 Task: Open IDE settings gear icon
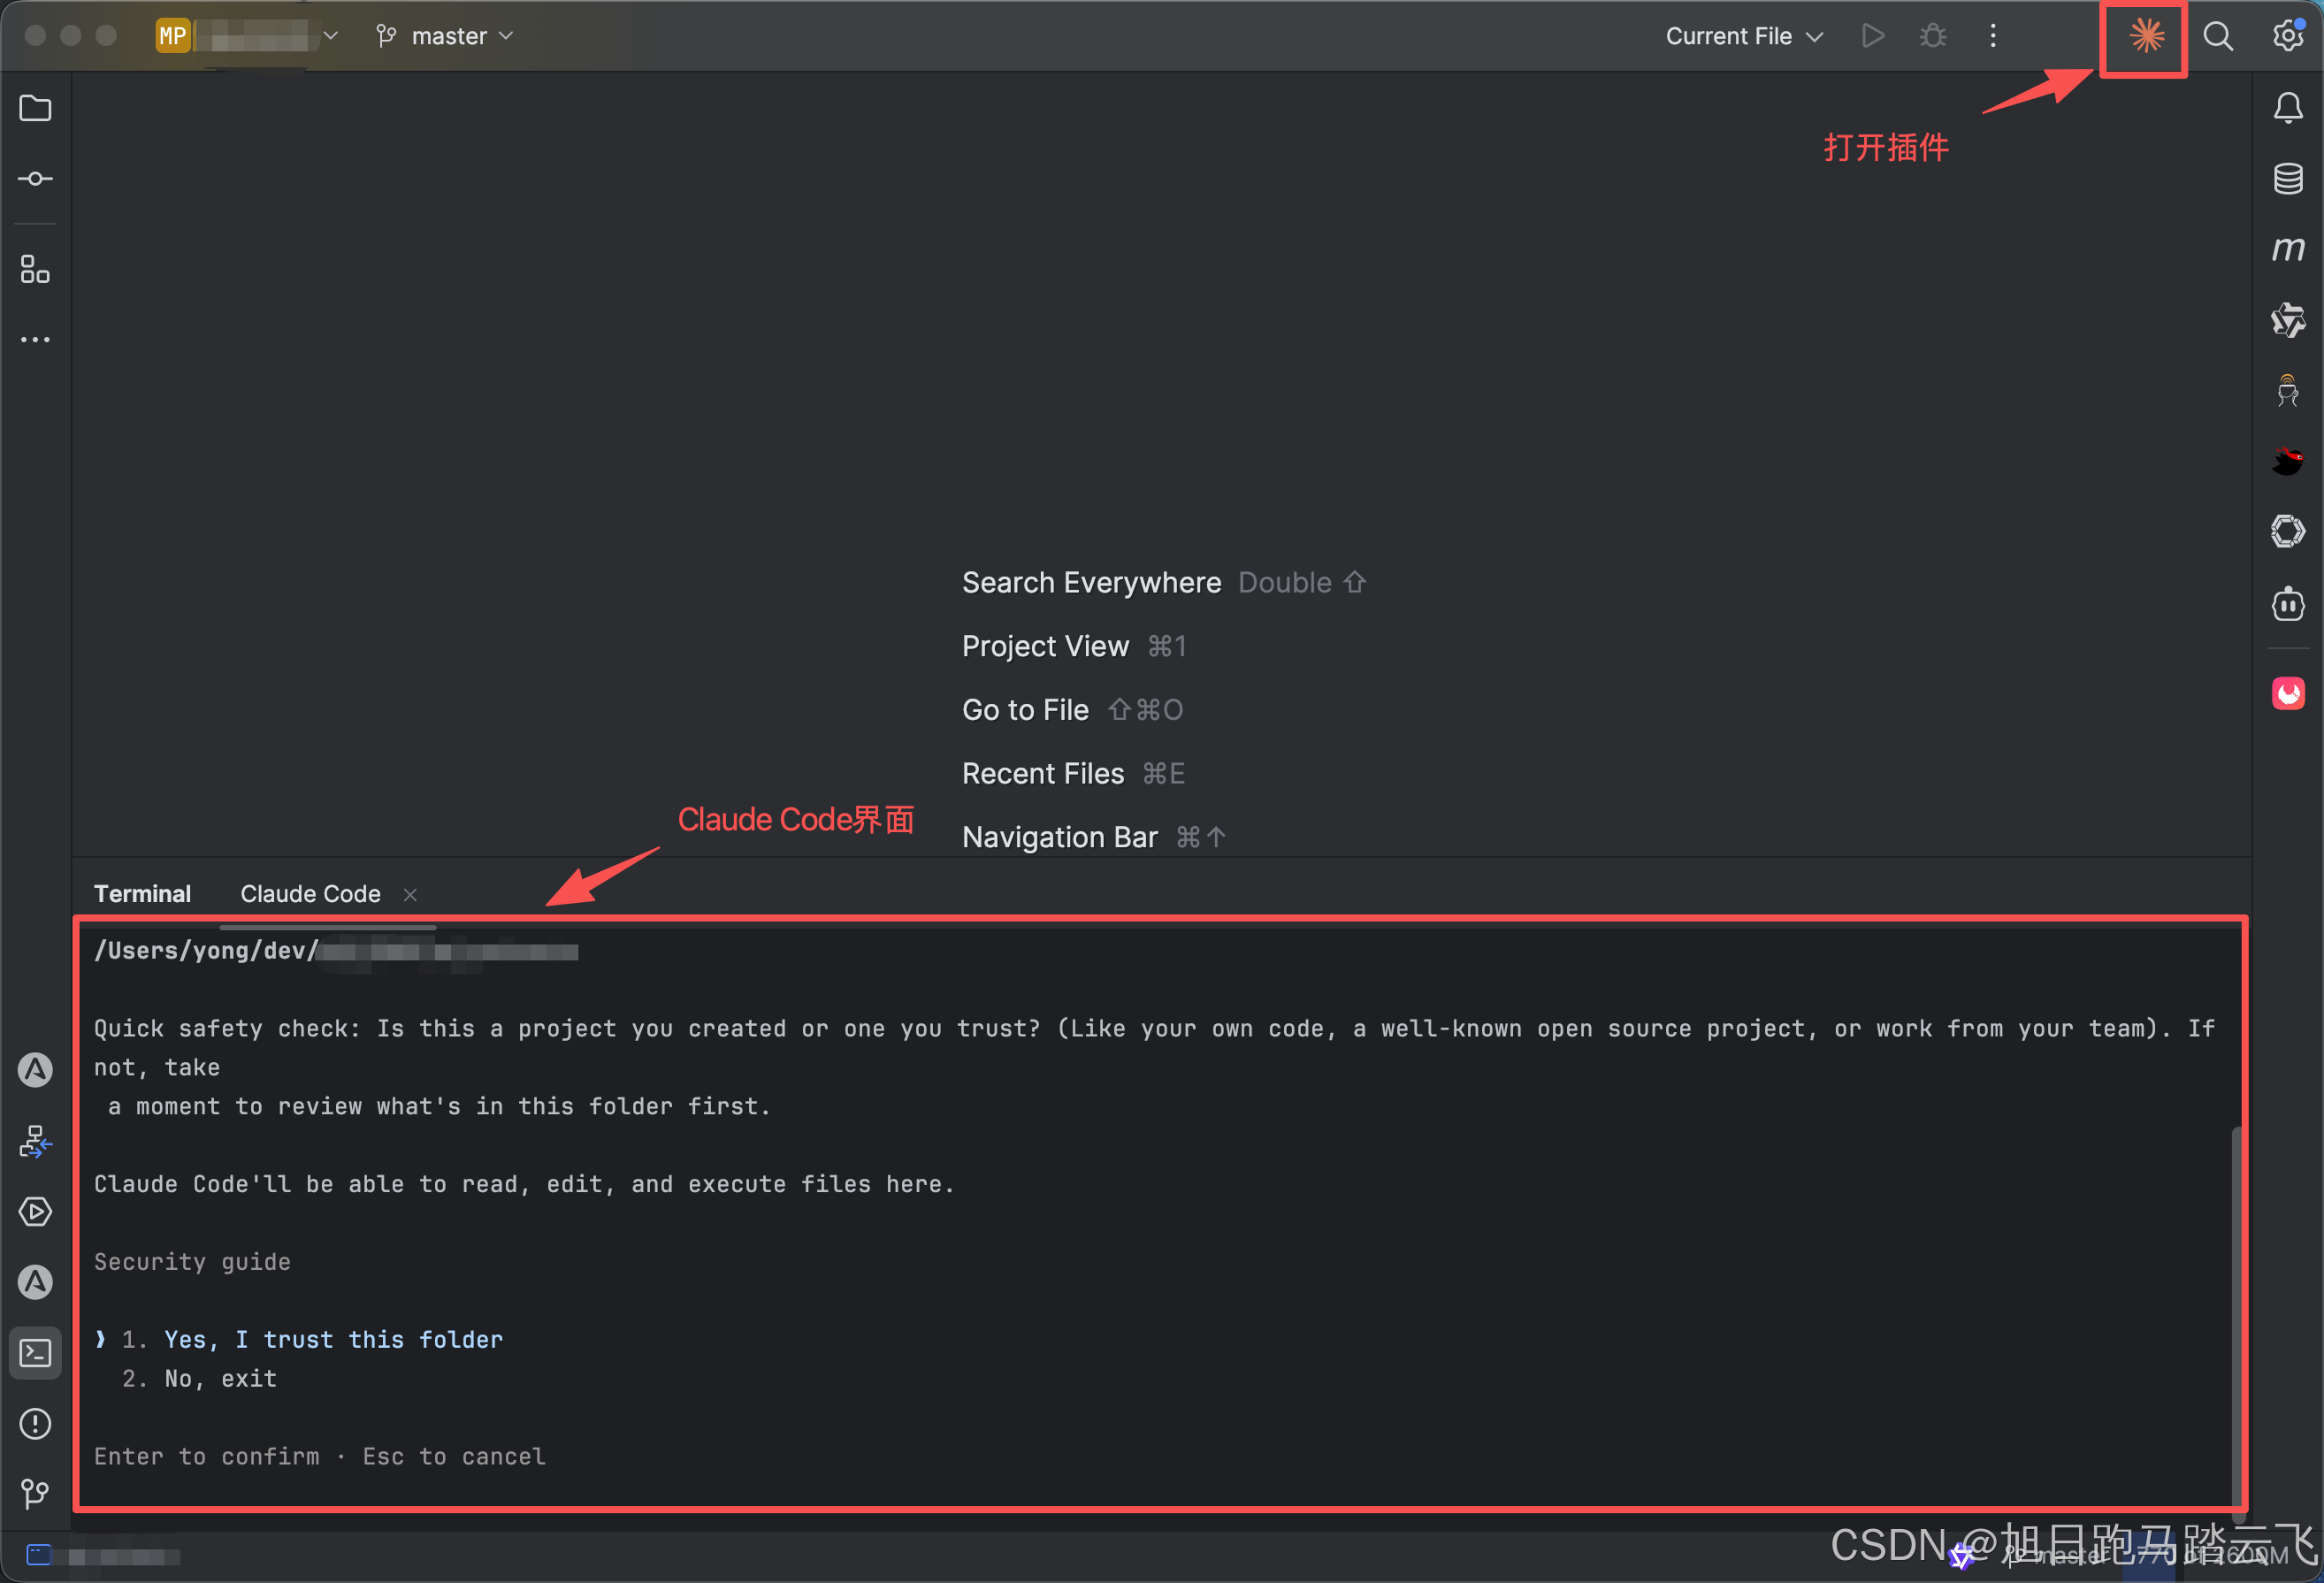click(x=2288, y=37)
